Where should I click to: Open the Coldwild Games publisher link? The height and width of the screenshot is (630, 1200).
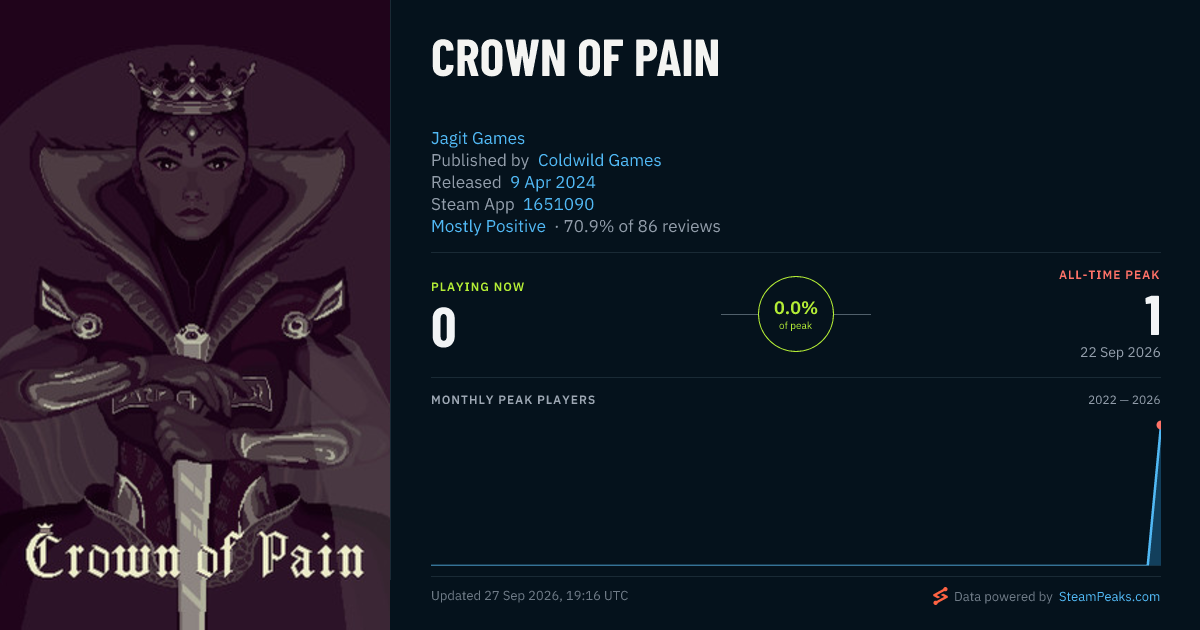click(x=600, y=160)
